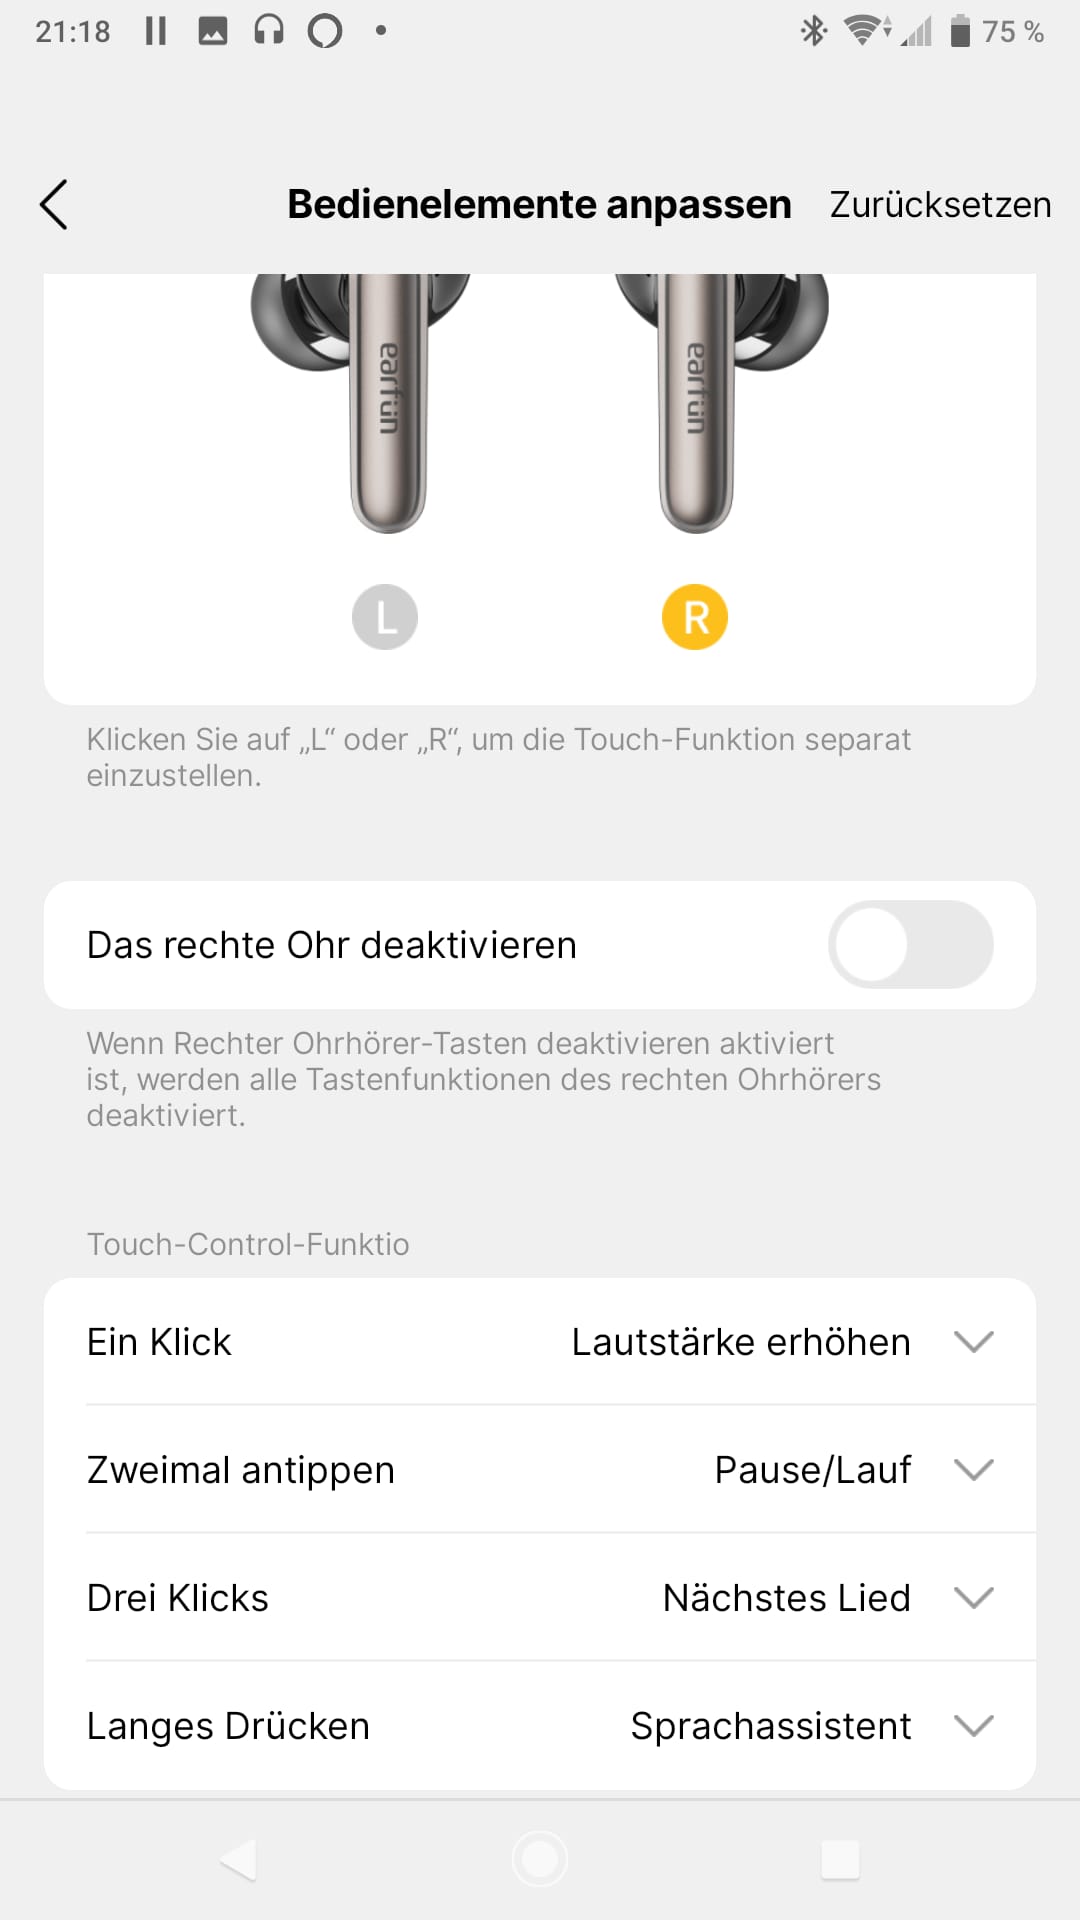The width and height of the screenshot is (1080, 1920).
Task: Toggle Das rechte Ohr deaktivieren switch
Action: click(x=910, y=945)
